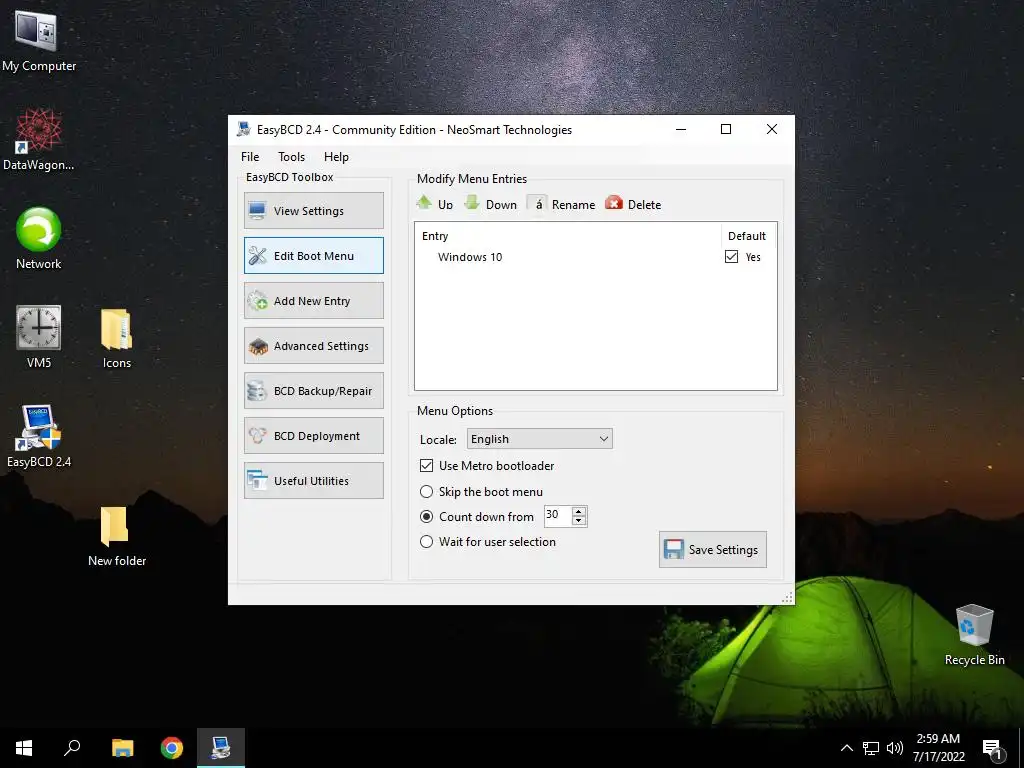
Task: Click the countdown value field 30
Action: [558, 516]
